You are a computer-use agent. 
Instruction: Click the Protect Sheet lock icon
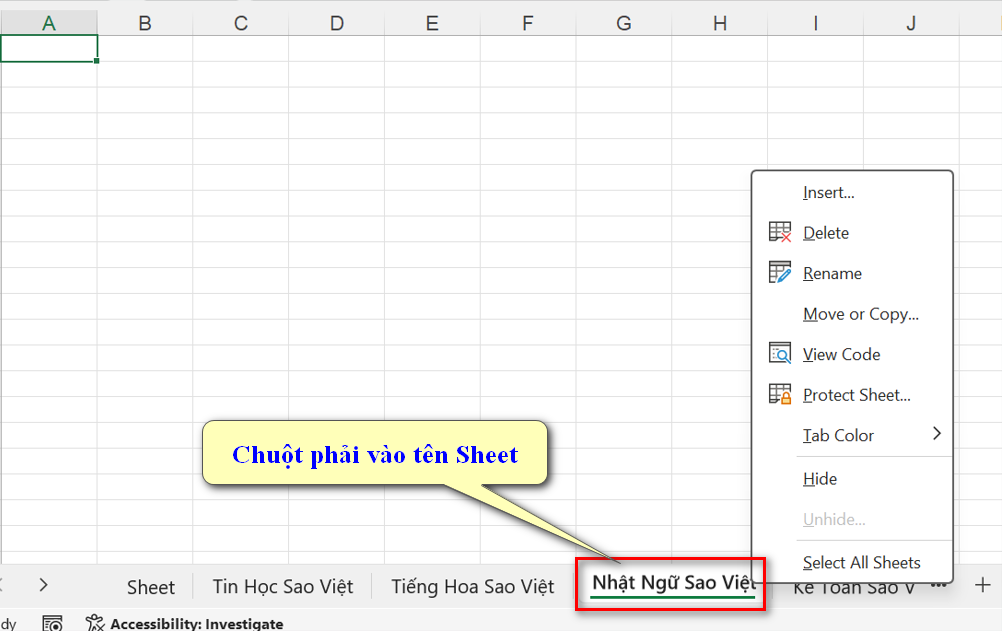(779, 394)
